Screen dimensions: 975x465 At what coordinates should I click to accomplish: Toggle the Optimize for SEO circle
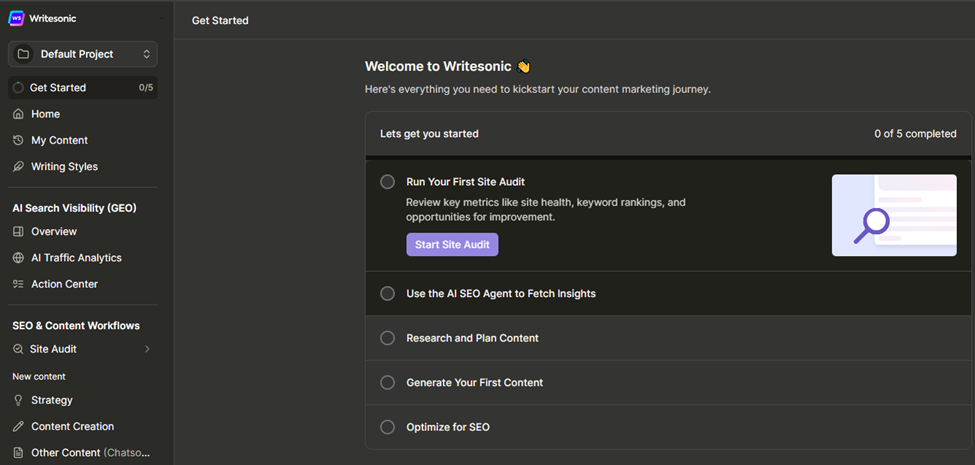[387, 427]
